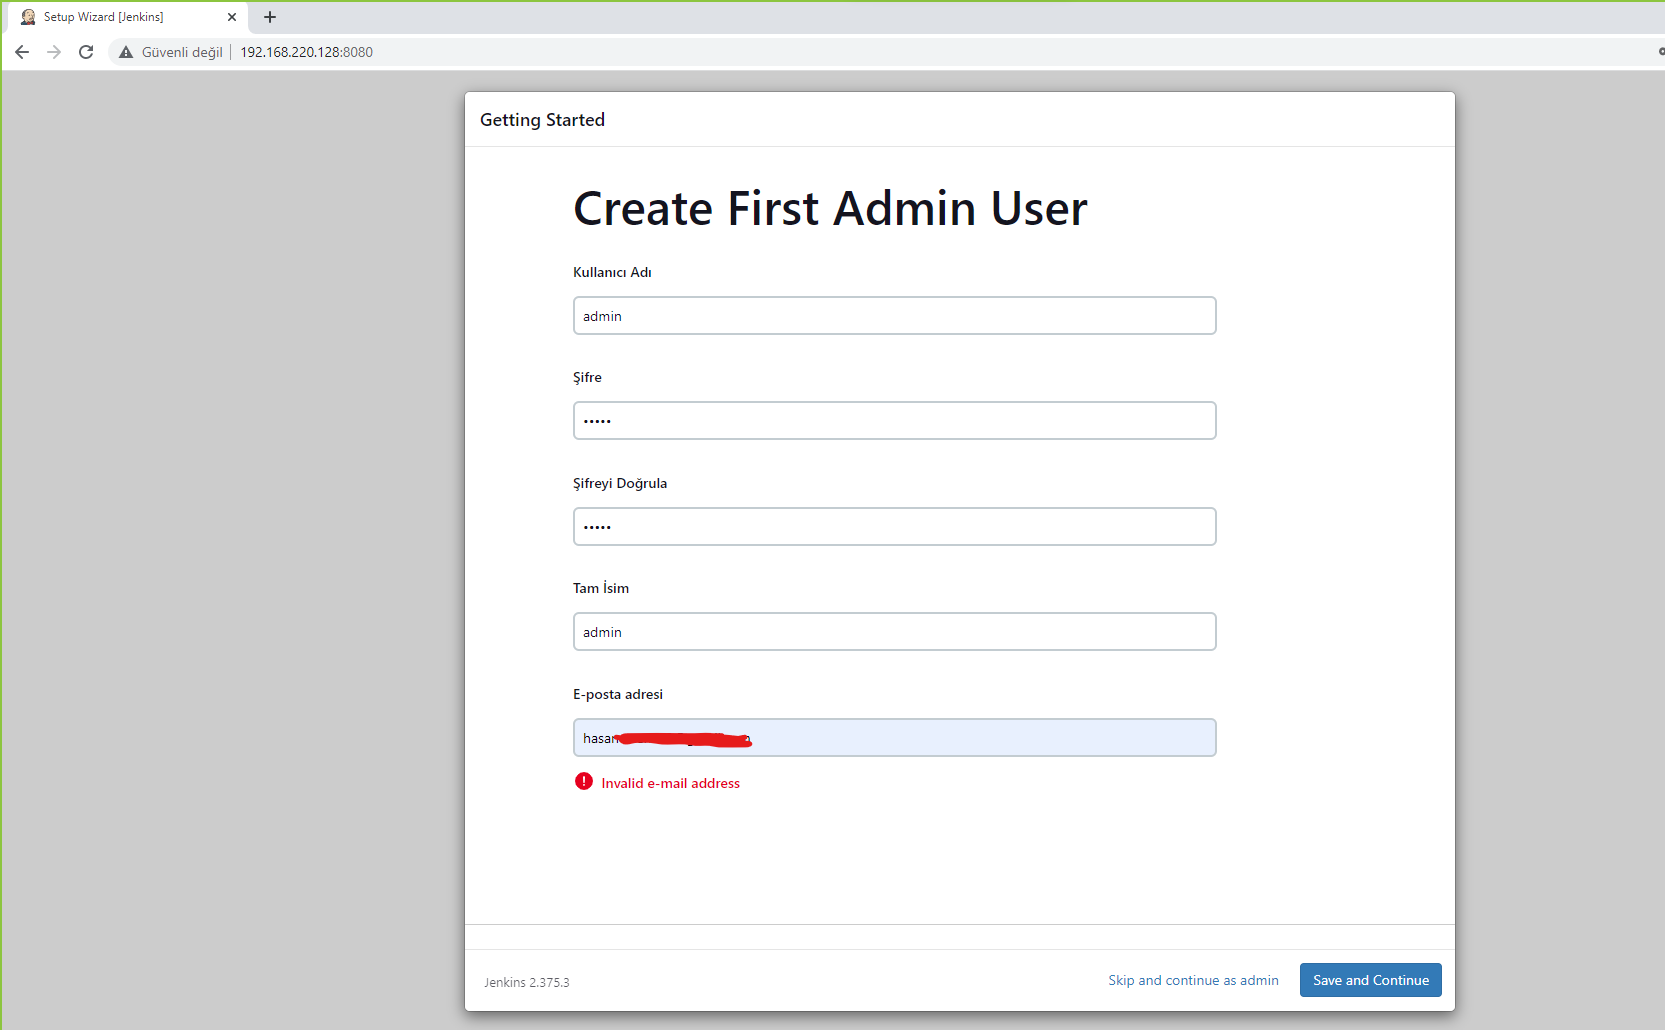Click Skip and continue as admin link
Viewport: 1665px width, 1030px height.
[1193, 980]
